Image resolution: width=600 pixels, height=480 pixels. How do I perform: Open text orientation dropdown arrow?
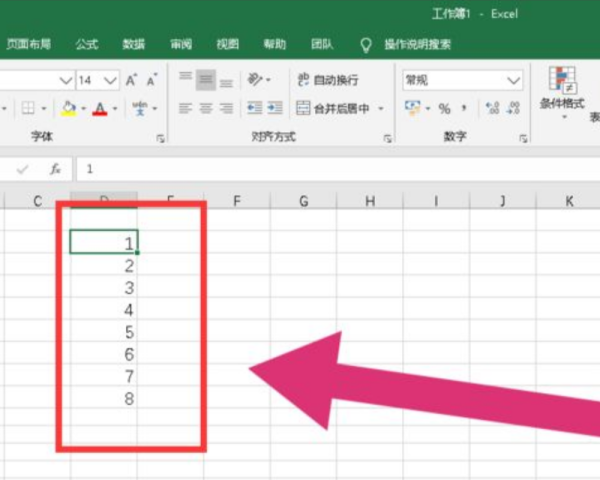pyautogui.click(x=268, y=80)
